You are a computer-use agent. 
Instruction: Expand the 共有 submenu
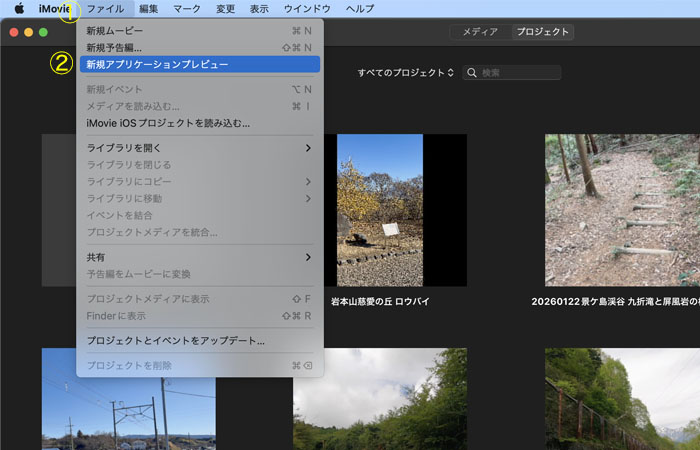[x=200, y=257]
